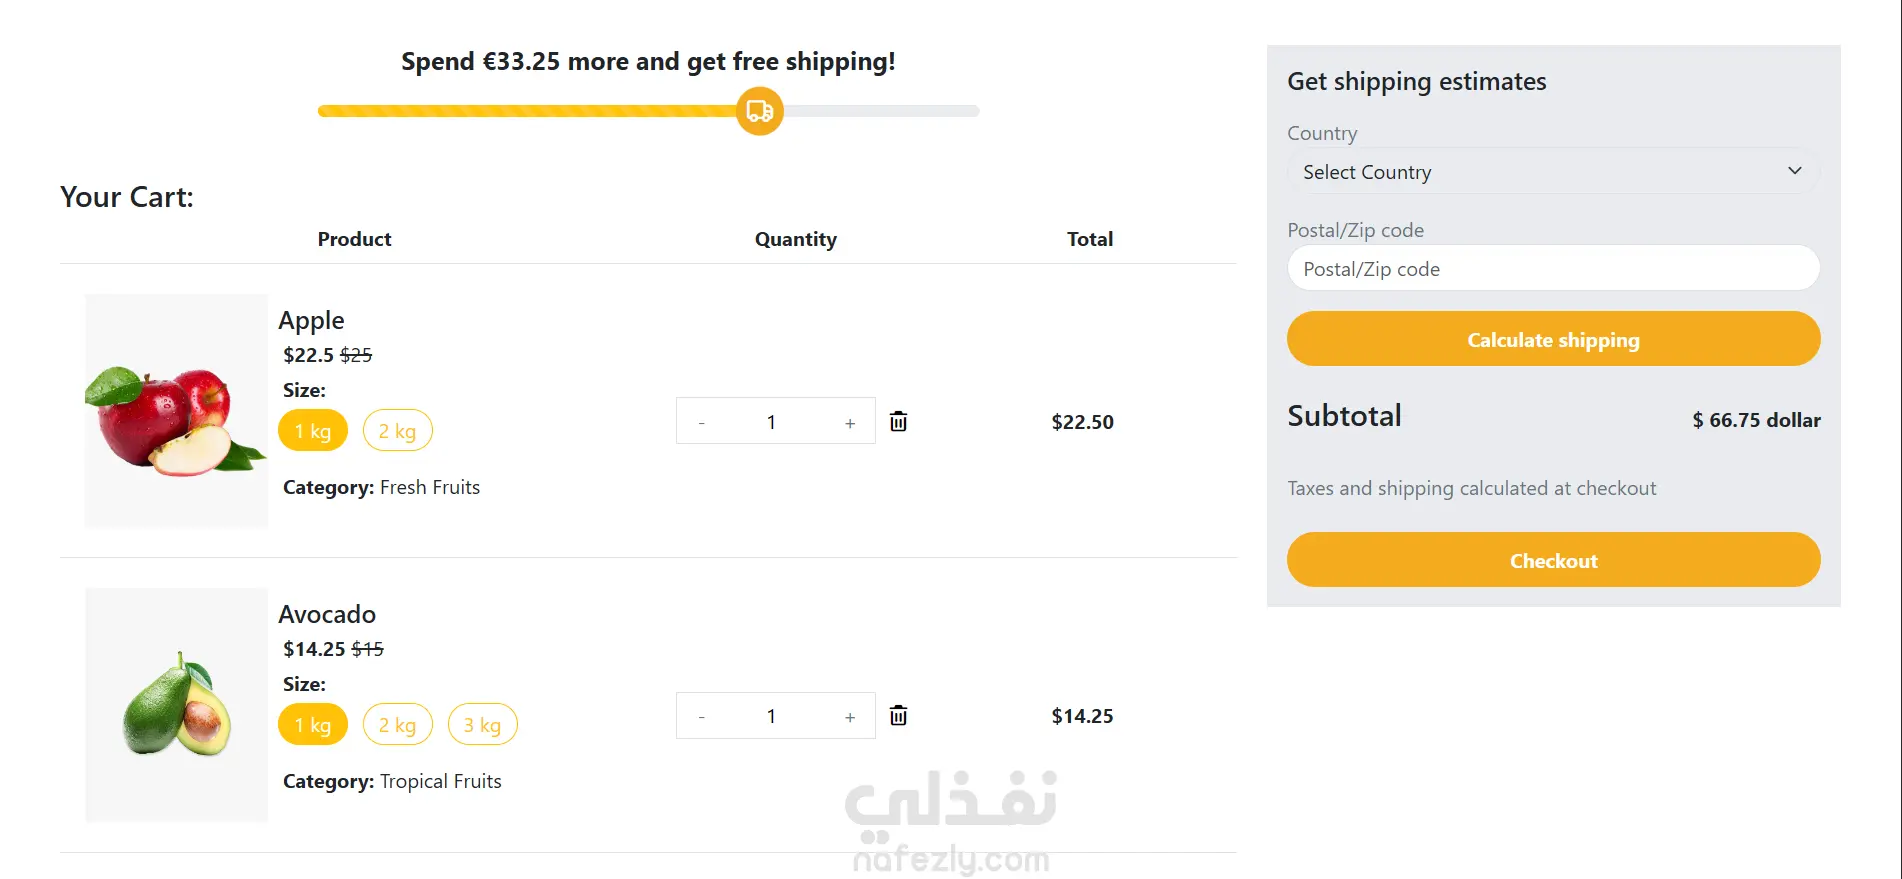Select 1 kg size for Apple
1902x879 pixels.
tap(313, 431)
